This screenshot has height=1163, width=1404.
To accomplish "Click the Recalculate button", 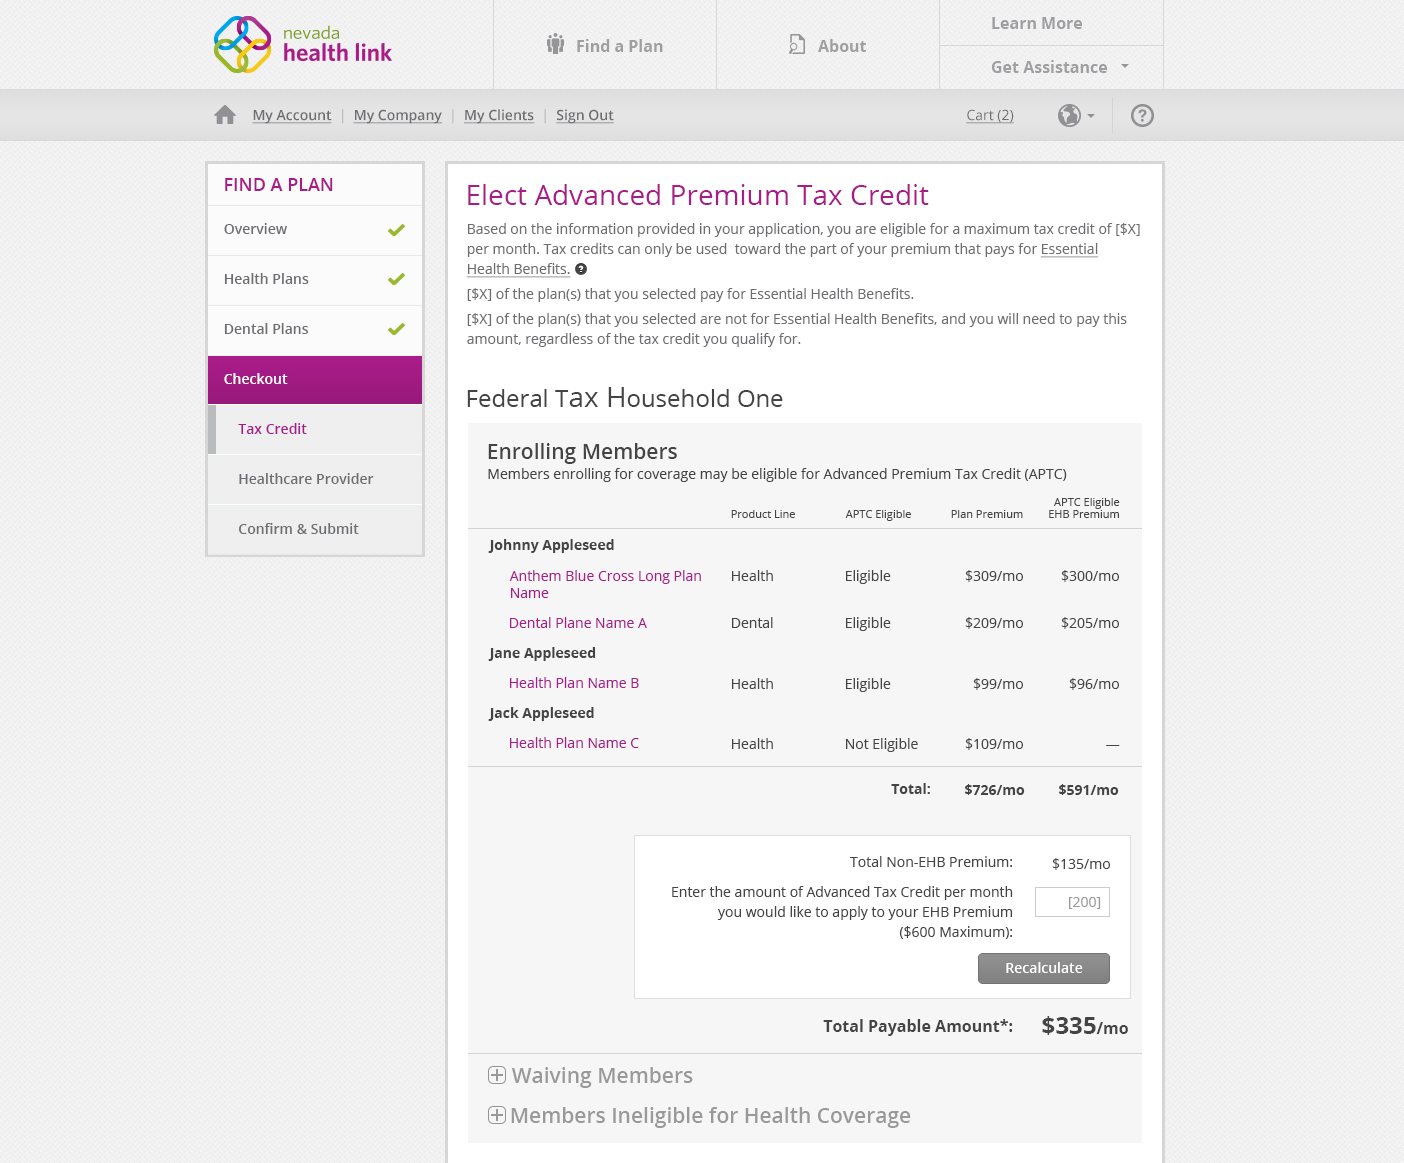I will [x=1044, y=968].
